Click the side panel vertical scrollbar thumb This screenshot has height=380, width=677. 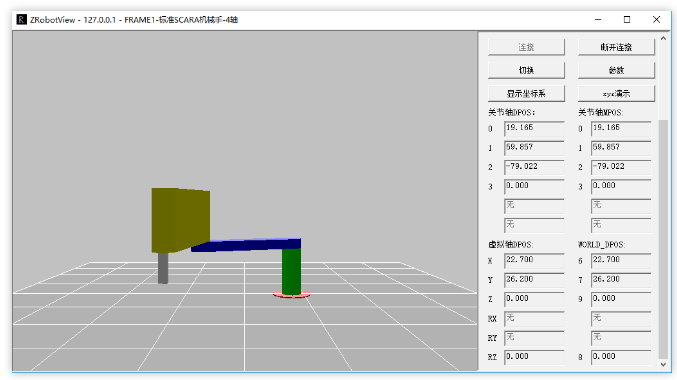663,238
